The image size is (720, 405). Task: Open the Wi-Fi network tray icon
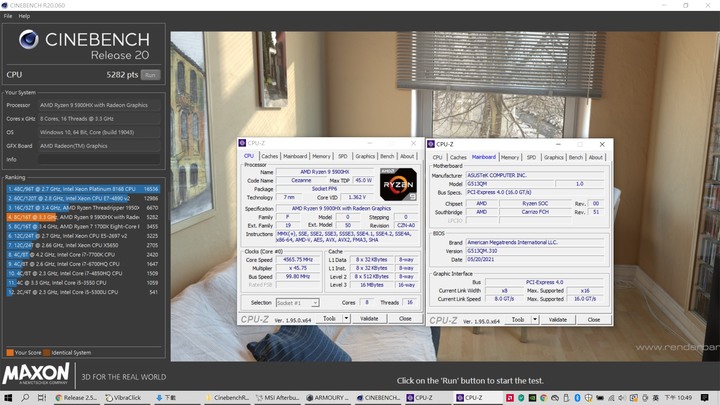tap(611, 398)
